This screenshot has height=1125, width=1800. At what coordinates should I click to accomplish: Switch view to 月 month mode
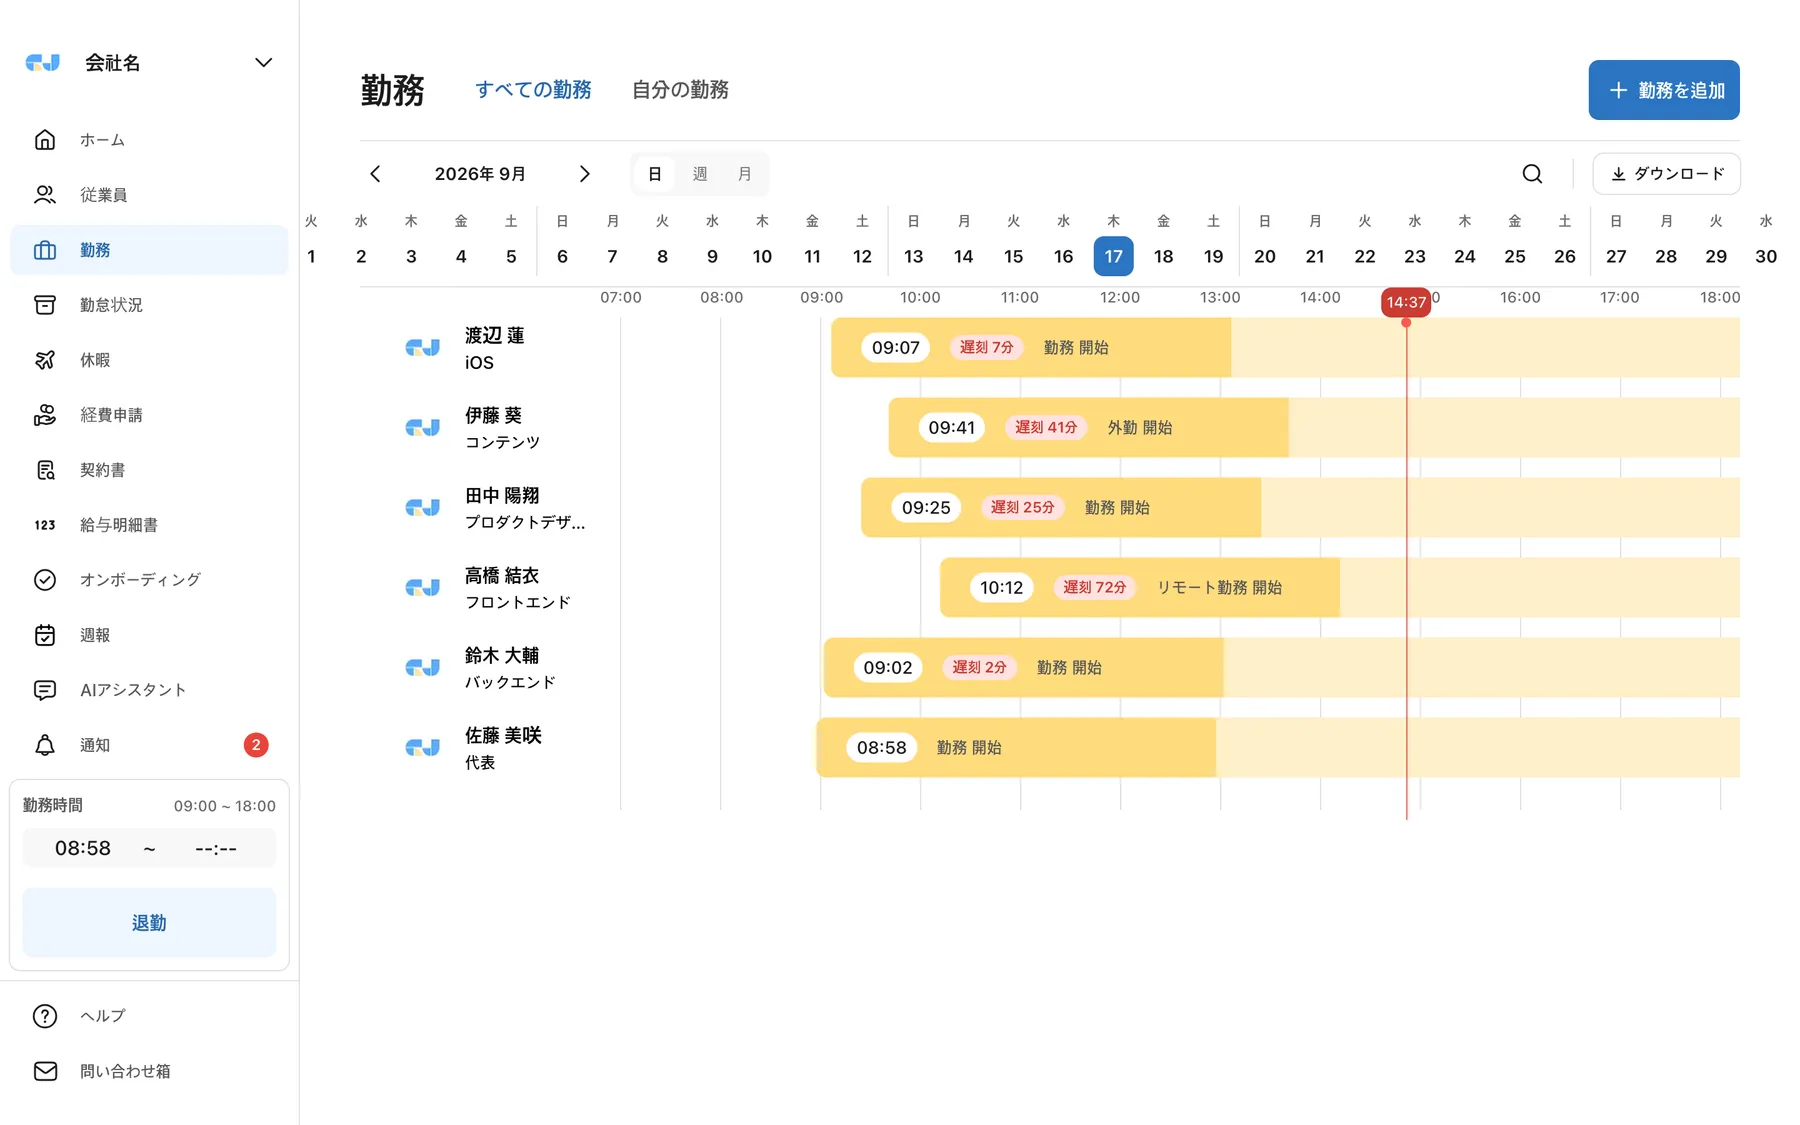coord(745,174)
